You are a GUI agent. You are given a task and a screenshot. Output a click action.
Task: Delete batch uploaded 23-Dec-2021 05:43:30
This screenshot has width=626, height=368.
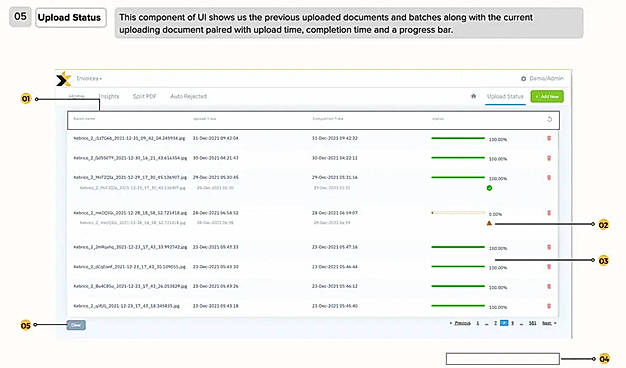tap(549, 267)
